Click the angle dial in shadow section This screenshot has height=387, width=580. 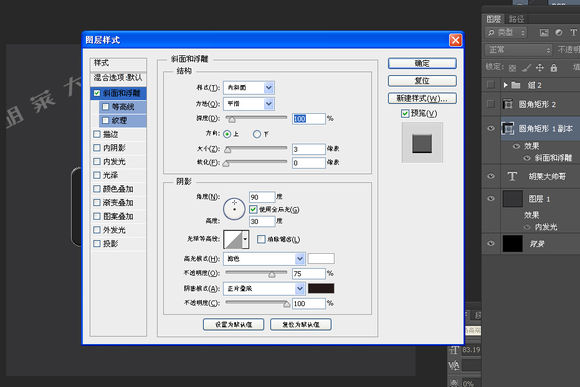pyautogui.click(x=234, y=209)
